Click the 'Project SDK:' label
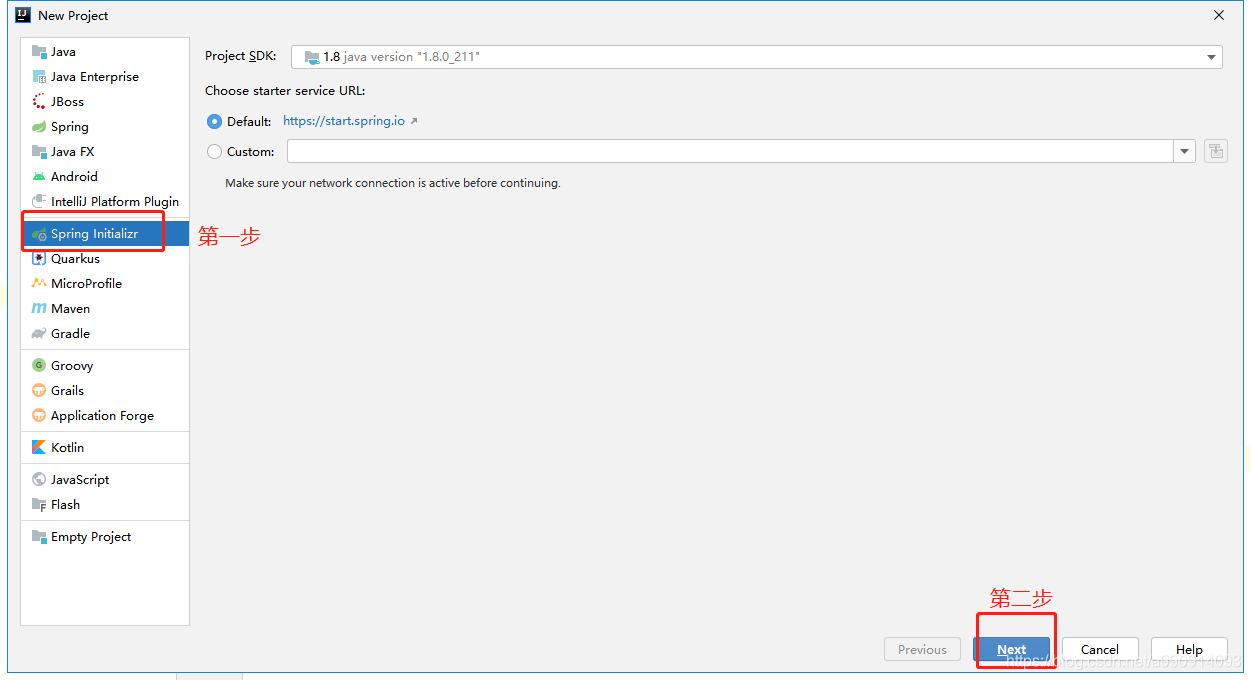This screenshot has width=1251, height=680. pyautogui.click(x=241, y=57)
